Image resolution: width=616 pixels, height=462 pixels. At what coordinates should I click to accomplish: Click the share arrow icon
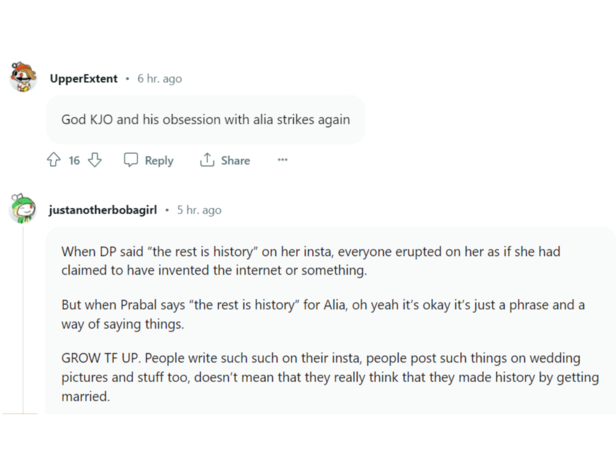(207, 160)
